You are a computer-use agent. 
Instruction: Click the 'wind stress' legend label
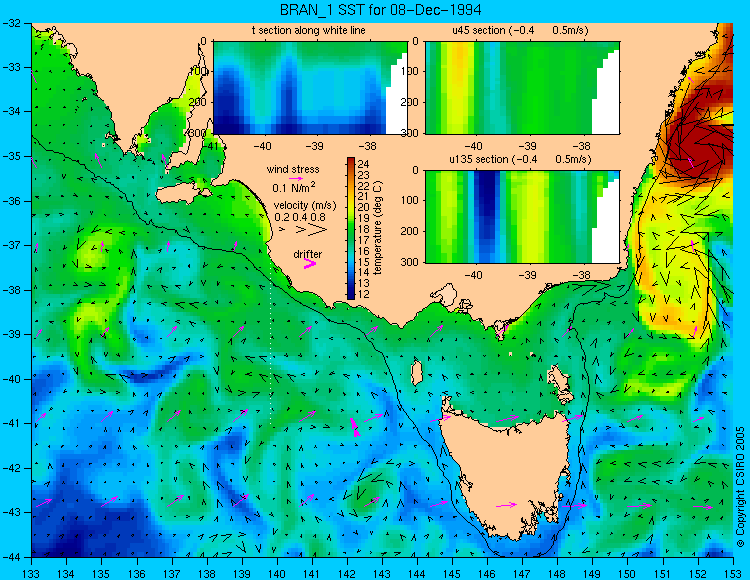pos(293,169)
